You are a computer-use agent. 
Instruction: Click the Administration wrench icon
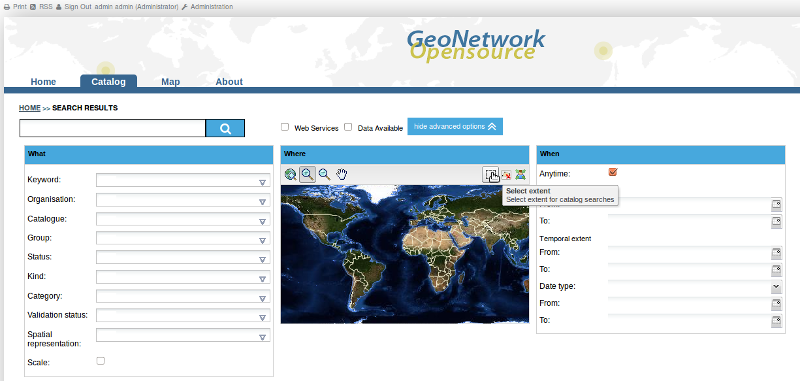184,7
